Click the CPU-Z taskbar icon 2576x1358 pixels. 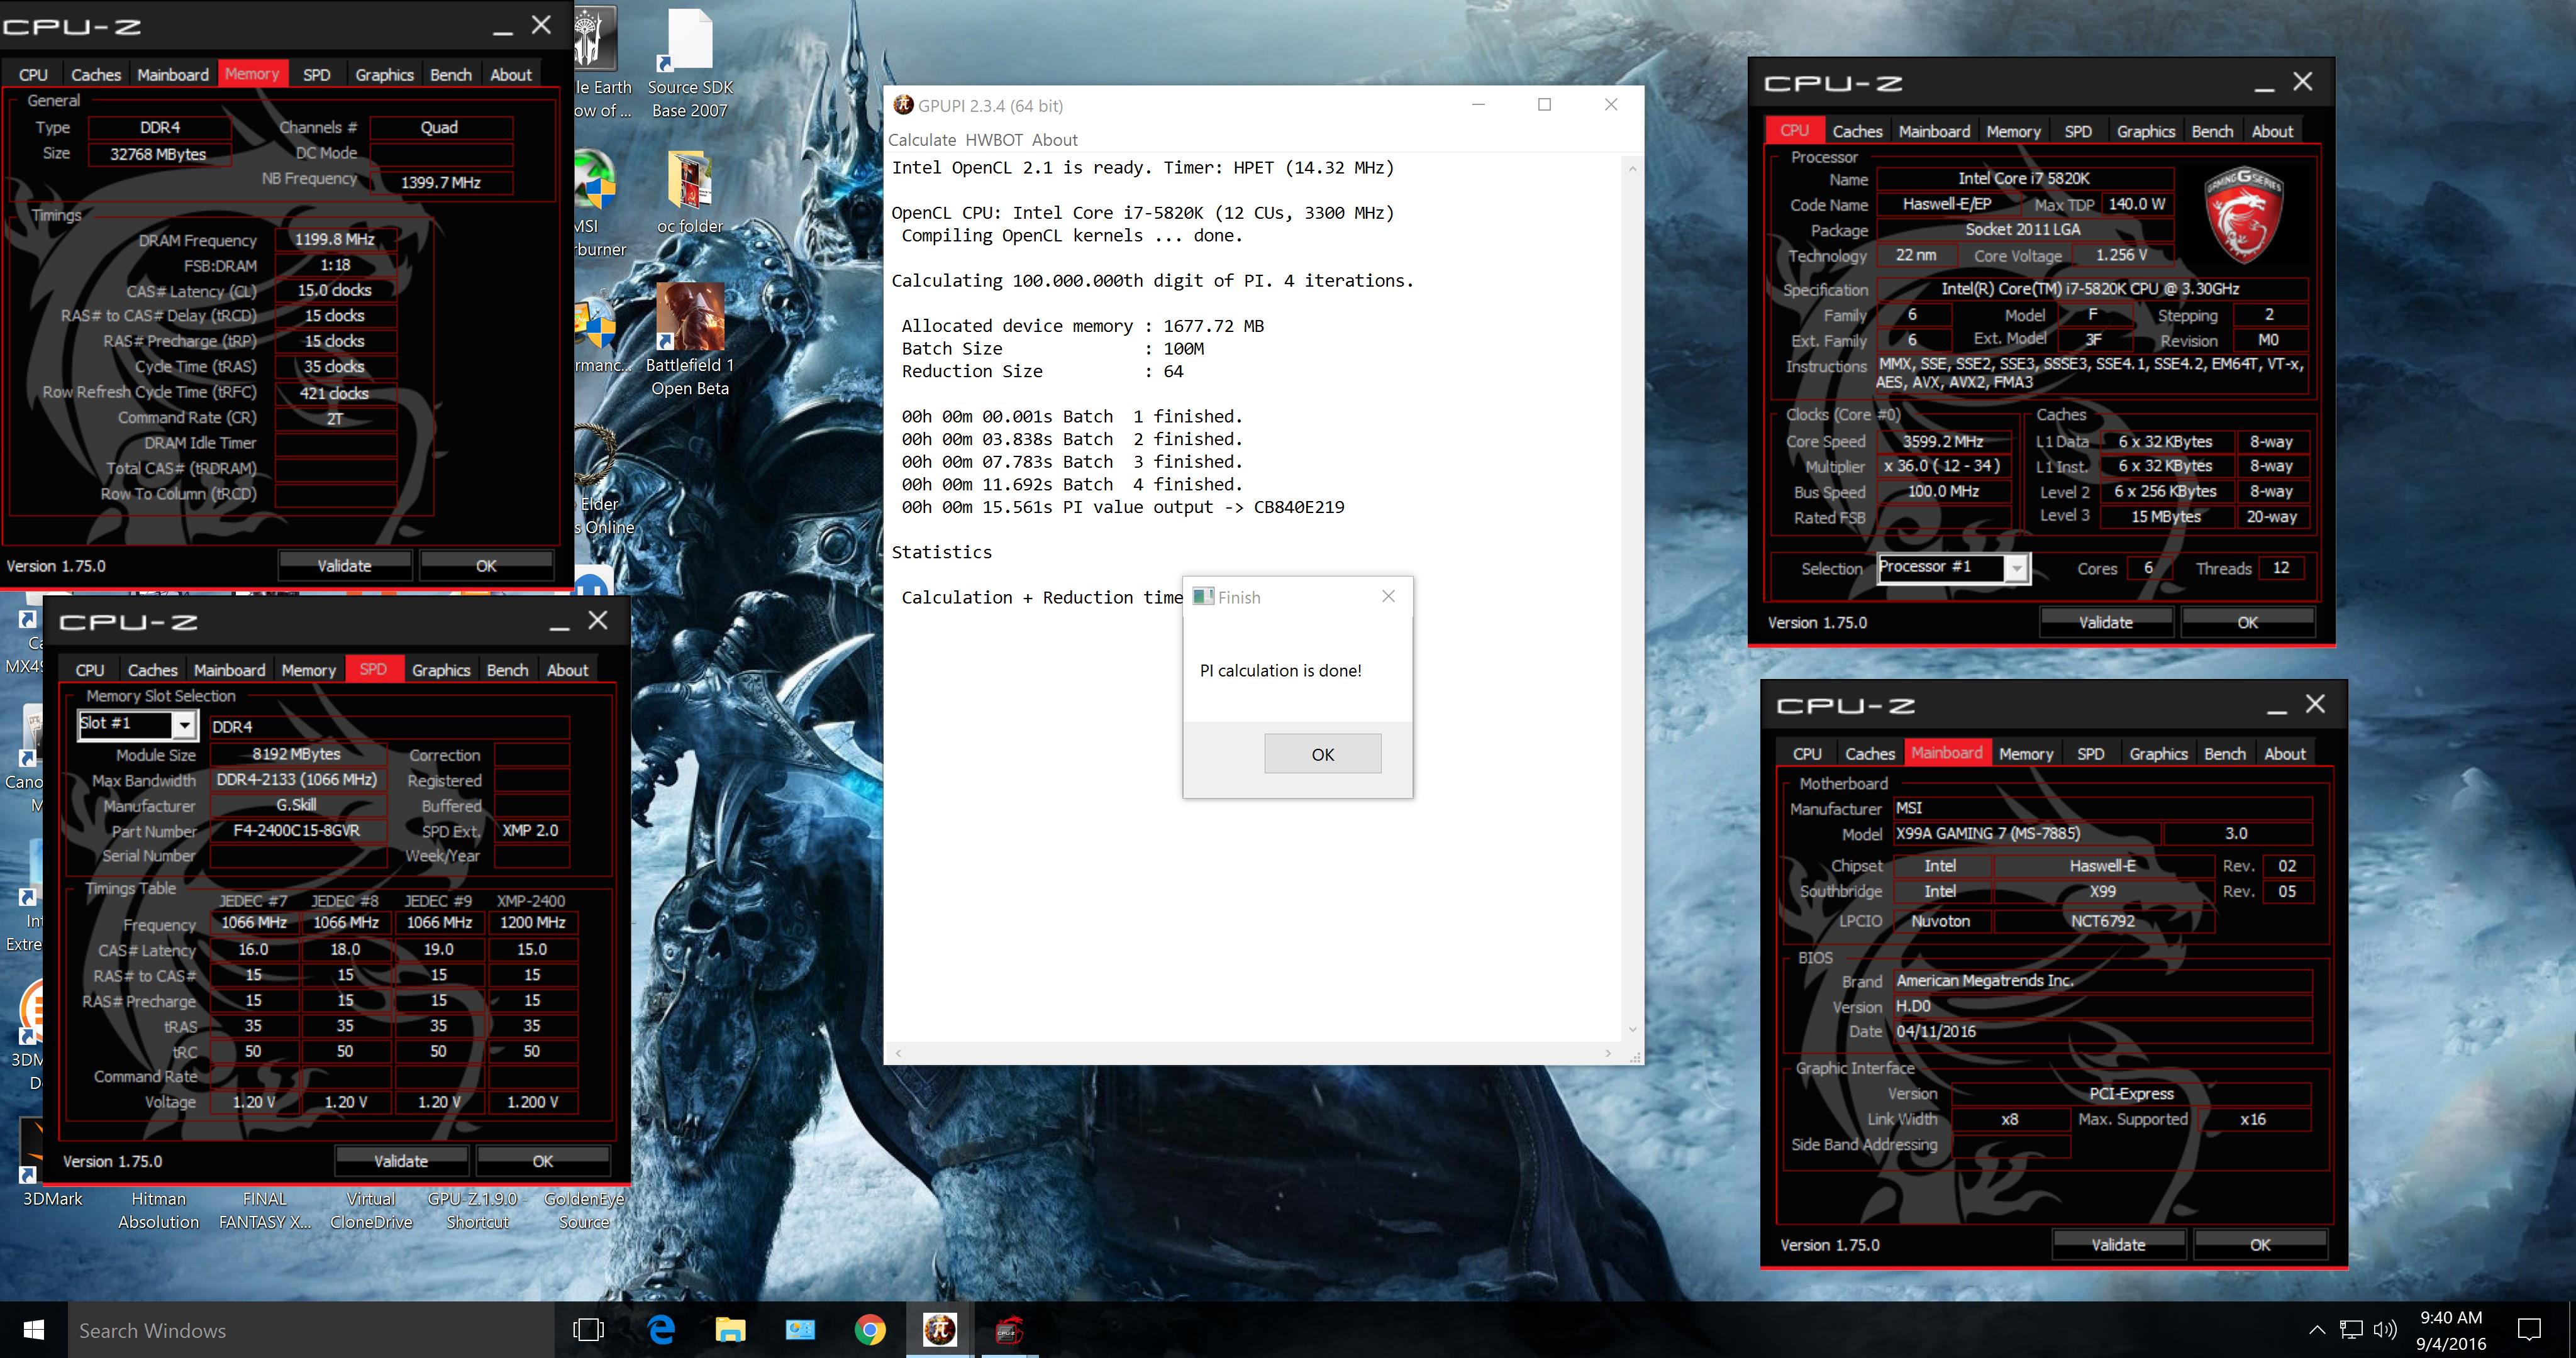1008,1329
